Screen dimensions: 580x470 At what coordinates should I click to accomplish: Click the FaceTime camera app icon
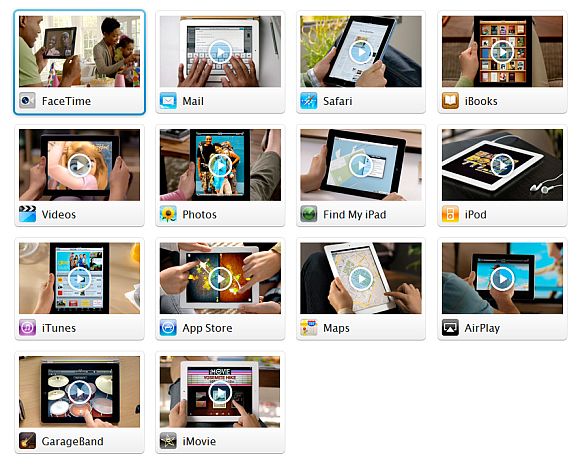pyautogui.click(x=27, y=101)
